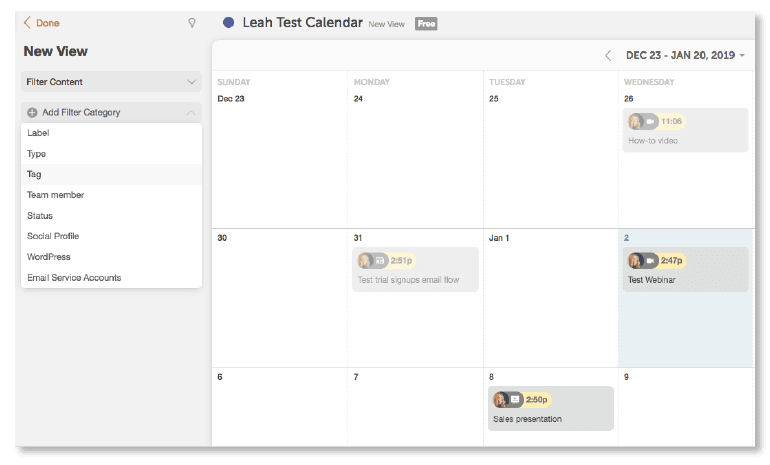Open the Dec 23 - Jan 20, 2019 date picker
Screen dimensions: 770x465
point(685,56)
